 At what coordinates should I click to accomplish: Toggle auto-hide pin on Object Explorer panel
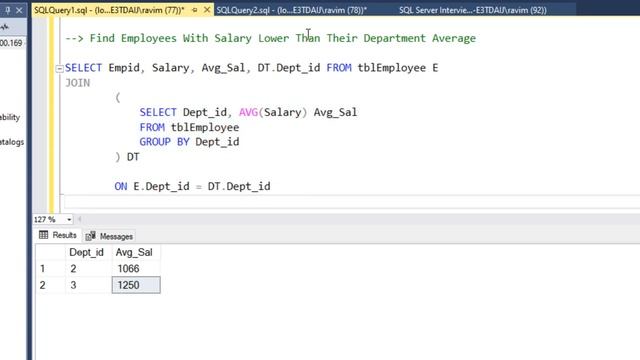8,11
